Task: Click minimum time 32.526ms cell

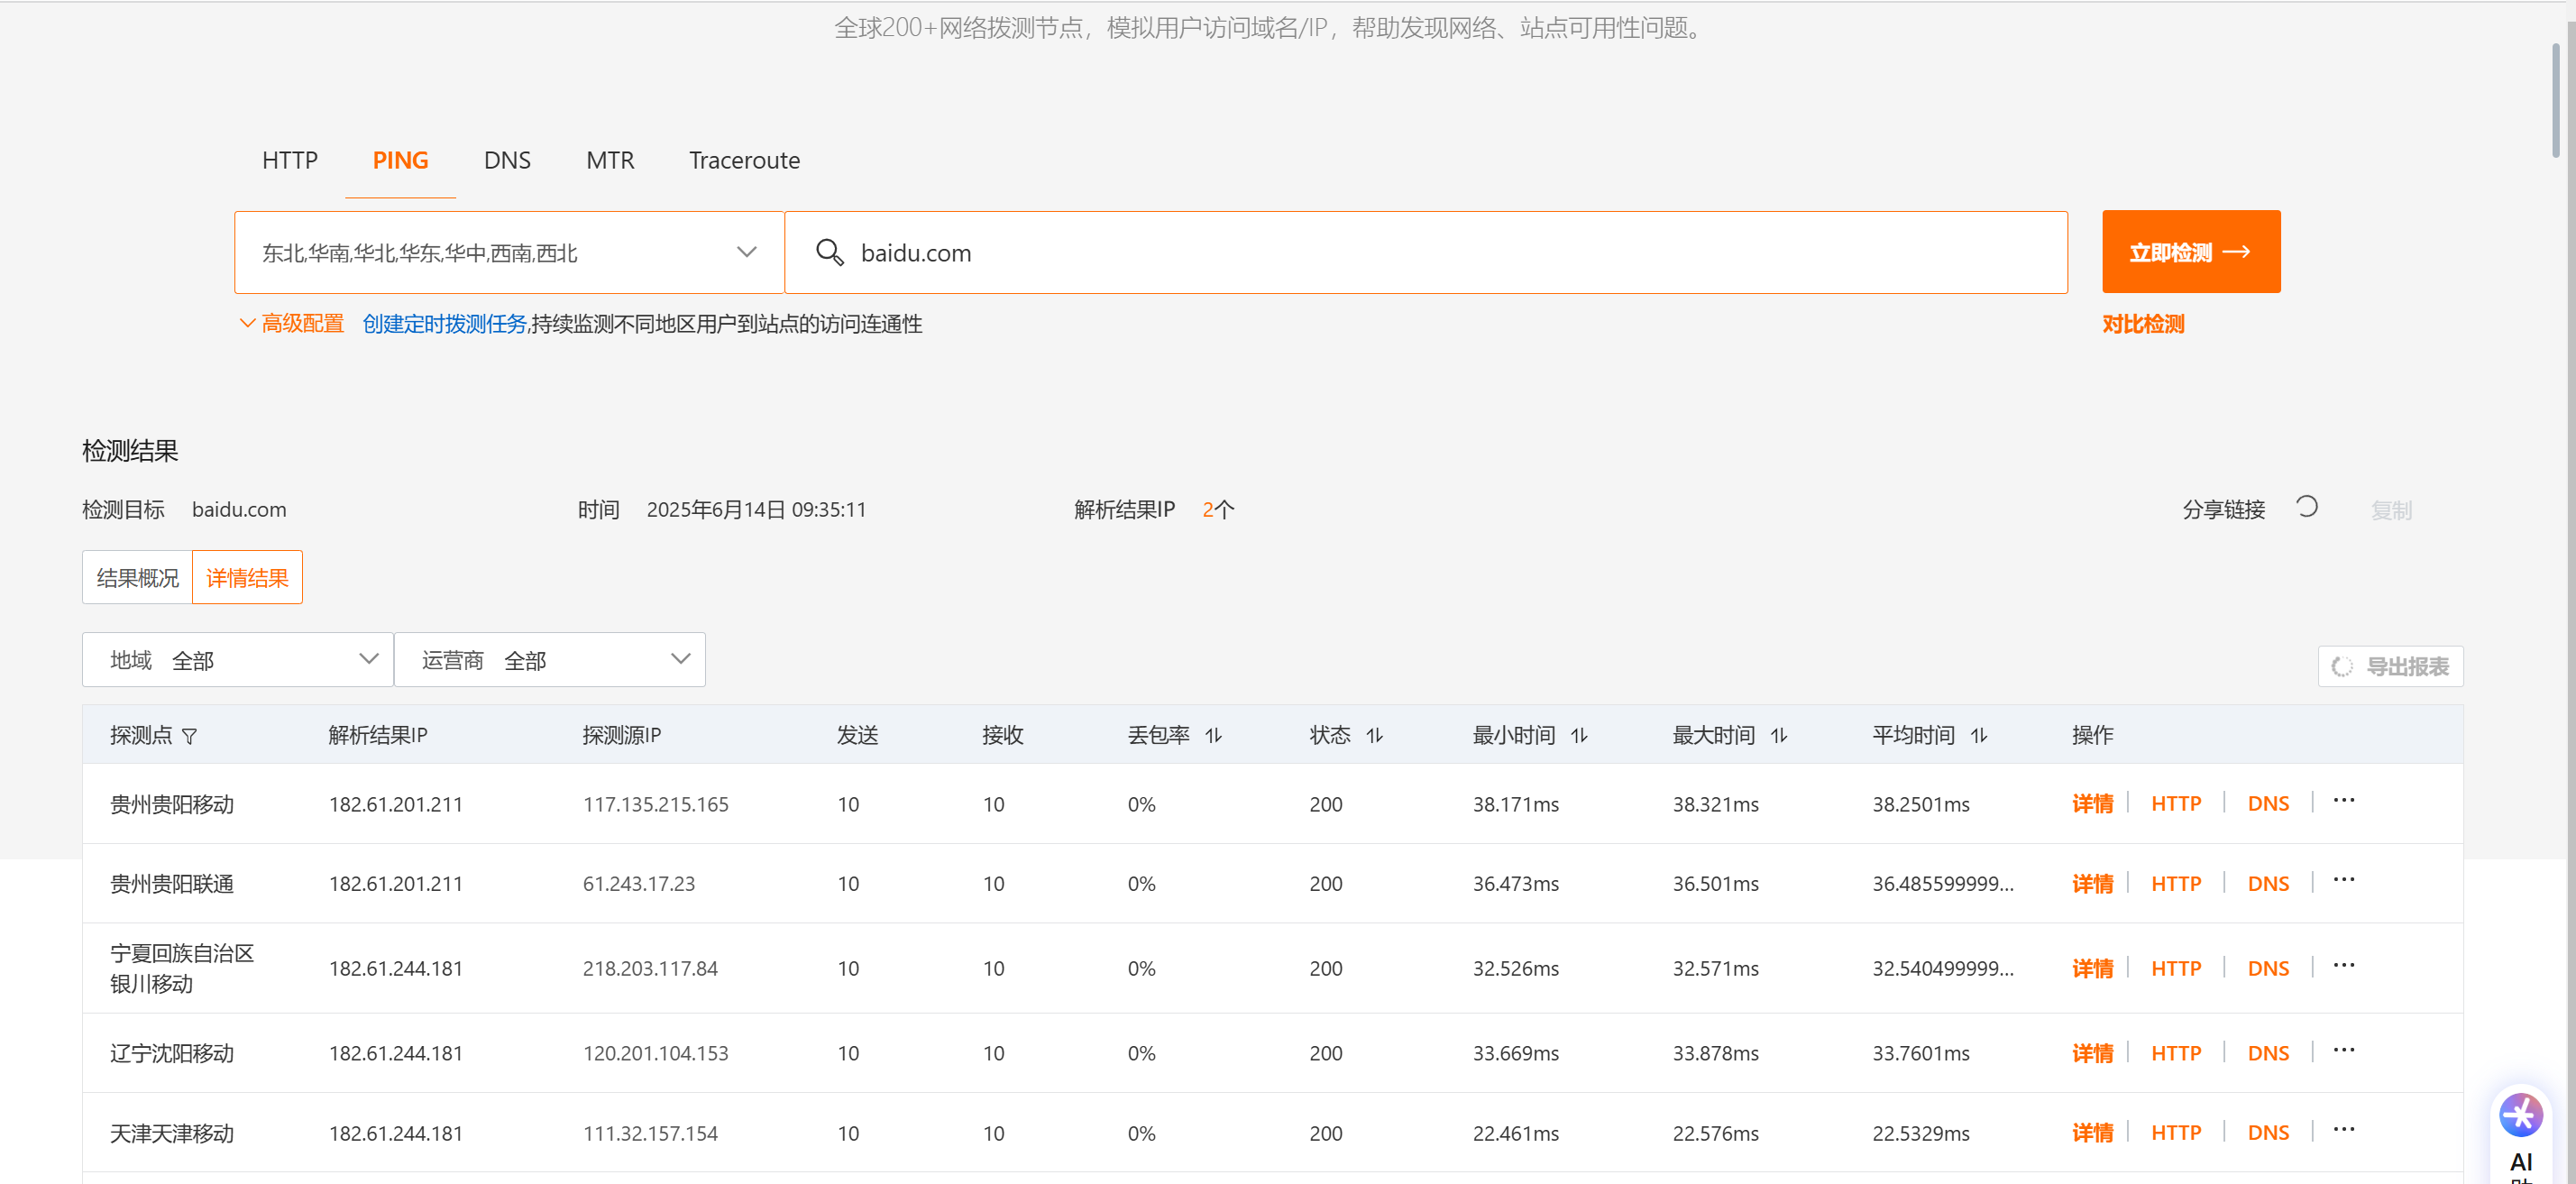Action: click(1516, 969)
